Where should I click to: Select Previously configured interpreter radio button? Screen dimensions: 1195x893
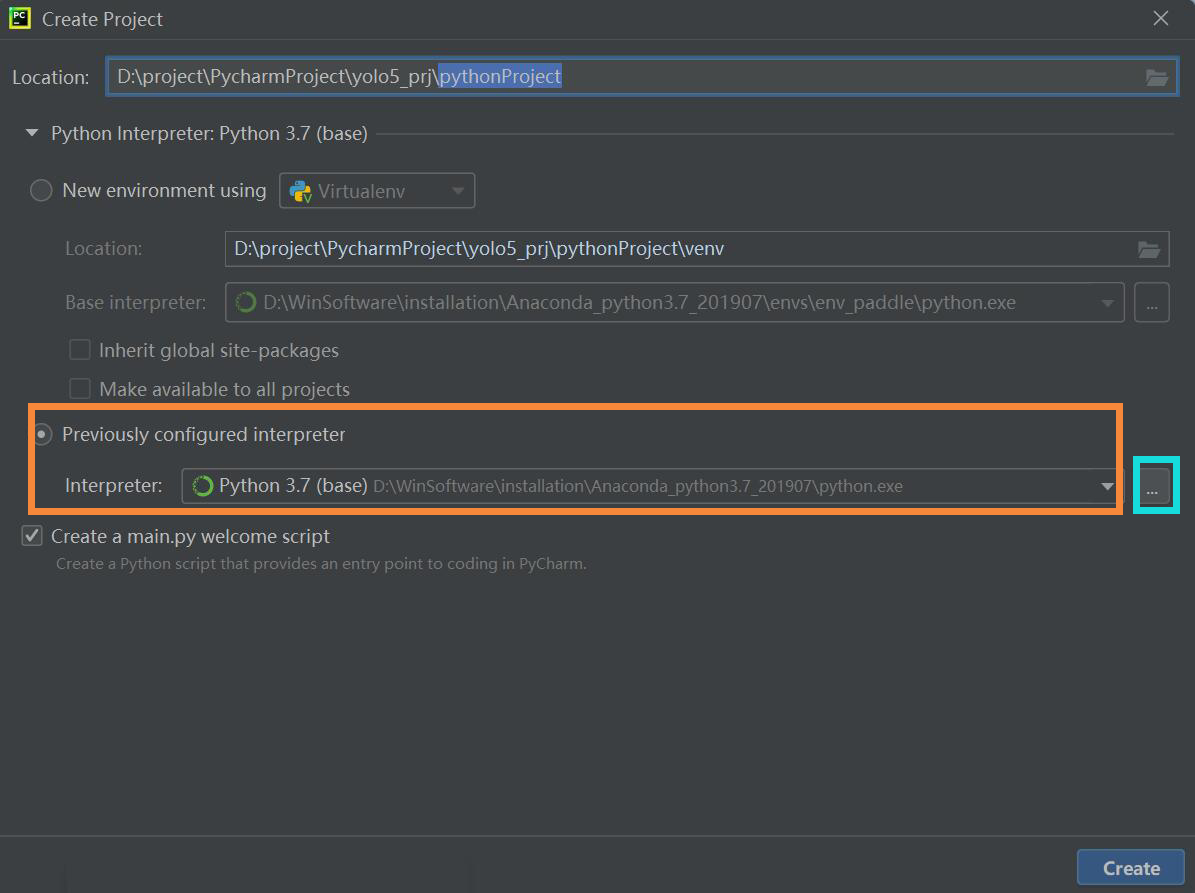[x=43, y=434]
